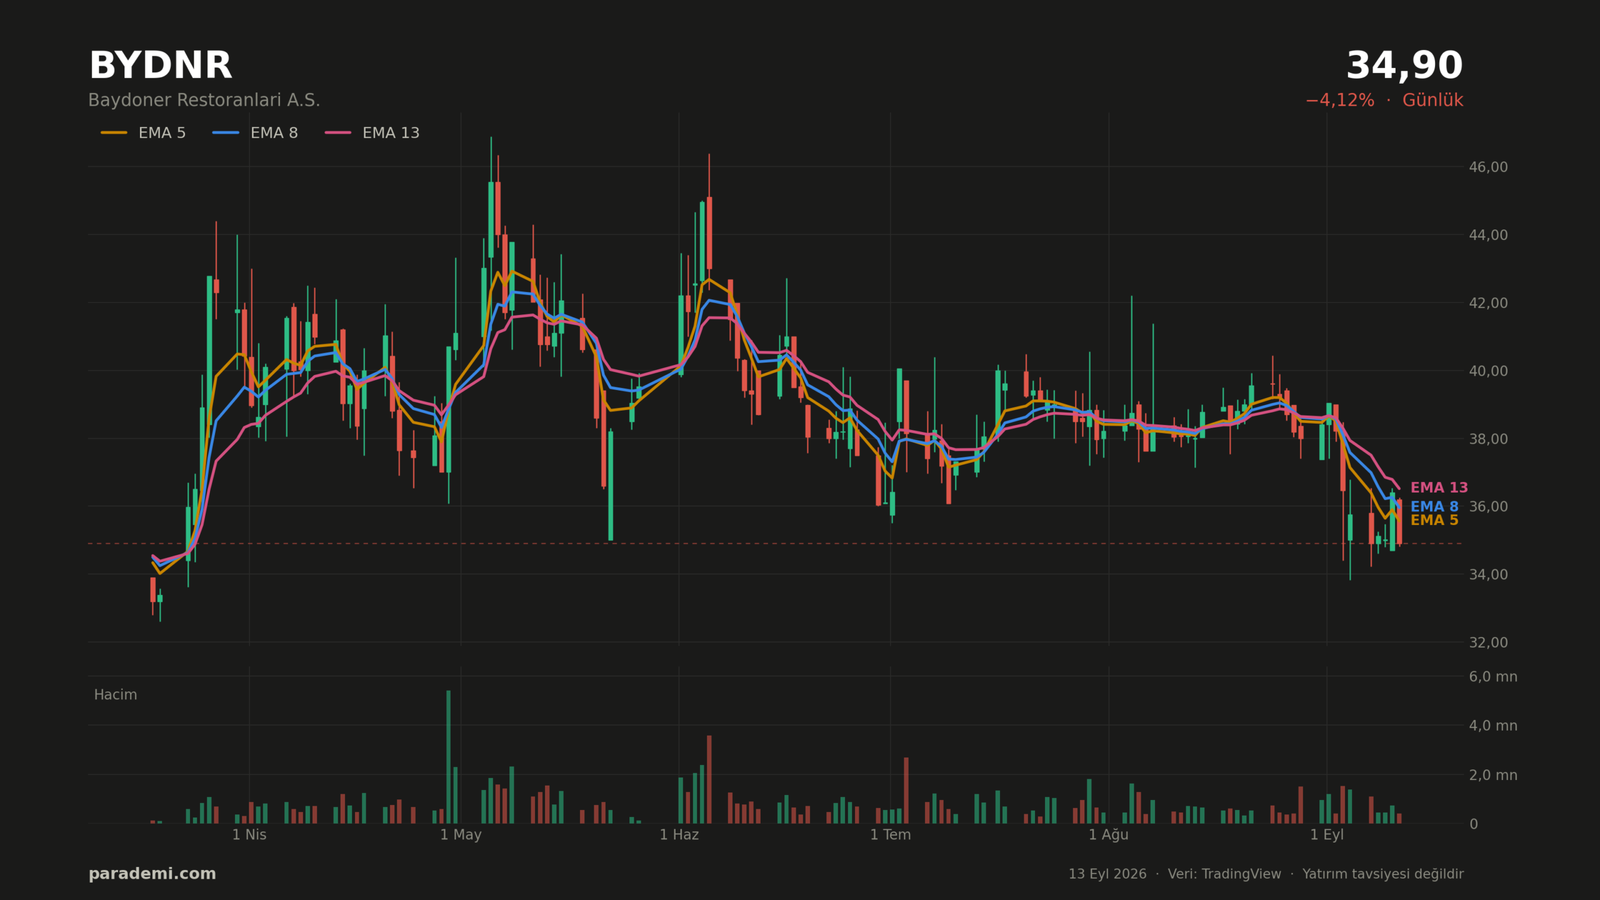Click the 32,00 price axis label

(x=1488, y=642)
